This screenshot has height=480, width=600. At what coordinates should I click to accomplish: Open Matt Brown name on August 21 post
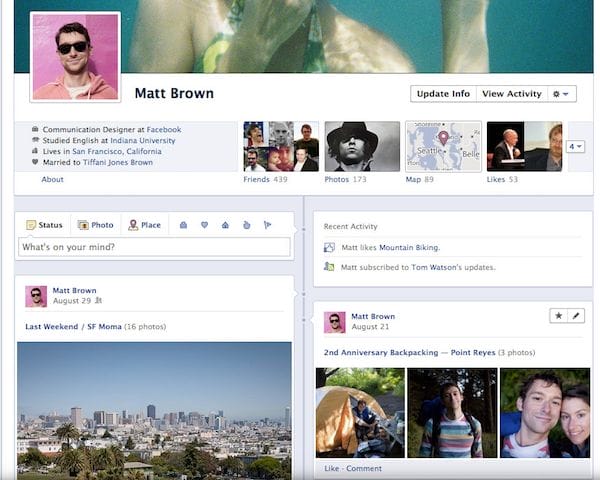point(373,316)
